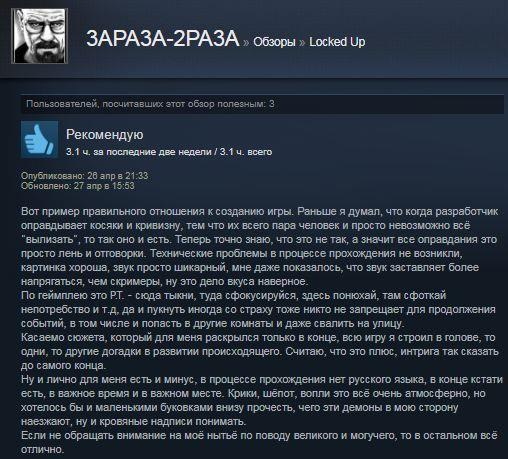The height and width of the screenshot is (459, 508).
Task: Click the line starting Ну и лично
Action: [x=262, y=379]
